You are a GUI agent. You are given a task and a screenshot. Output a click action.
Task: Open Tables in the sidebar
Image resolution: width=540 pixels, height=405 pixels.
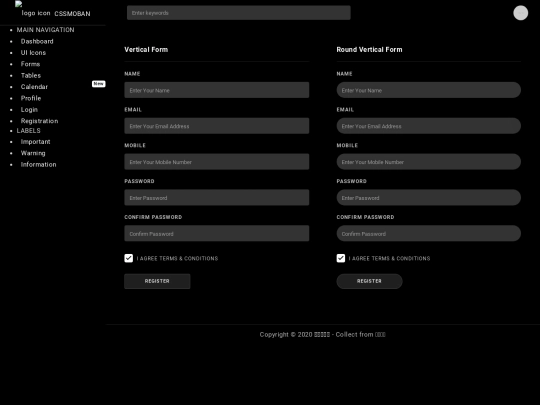pyautogui.click(x=31, y=75)
